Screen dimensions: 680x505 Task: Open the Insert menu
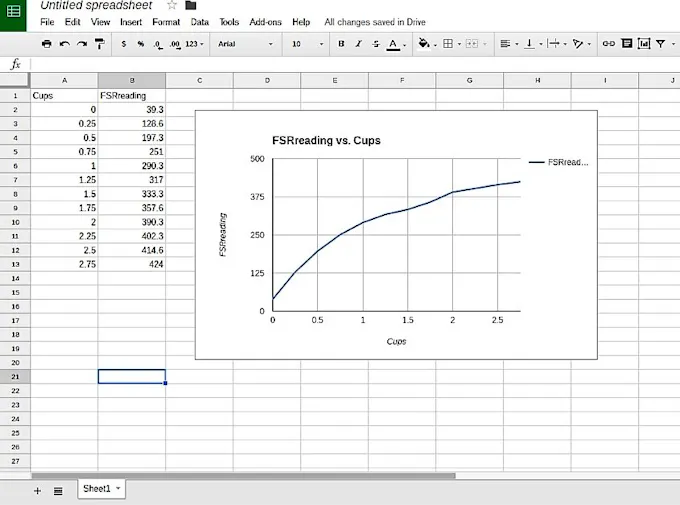pos(131,22)
